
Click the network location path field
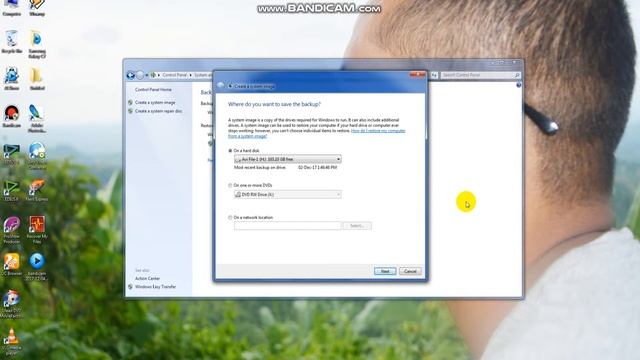coord(287,226)
